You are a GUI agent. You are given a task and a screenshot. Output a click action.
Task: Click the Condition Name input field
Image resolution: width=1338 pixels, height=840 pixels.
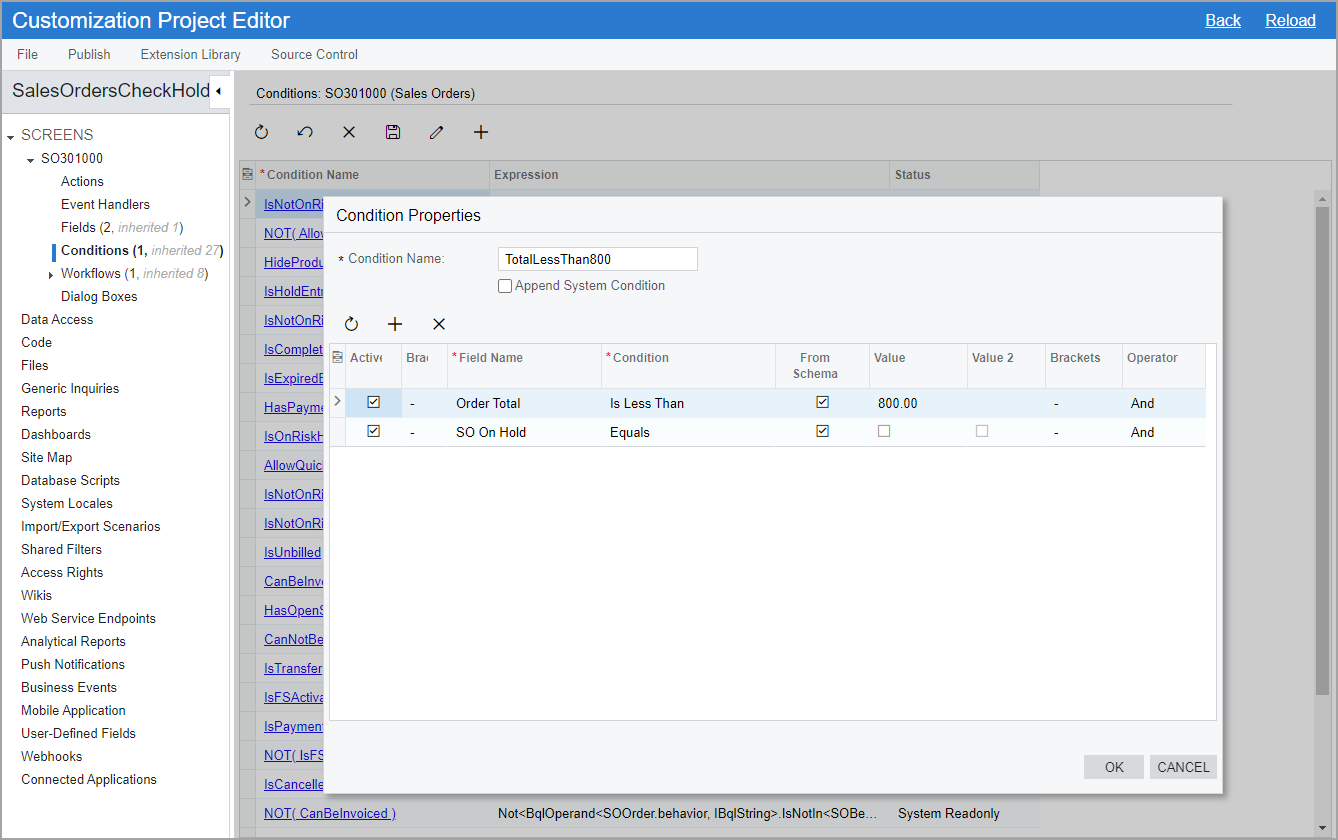[x=597, y=259]
